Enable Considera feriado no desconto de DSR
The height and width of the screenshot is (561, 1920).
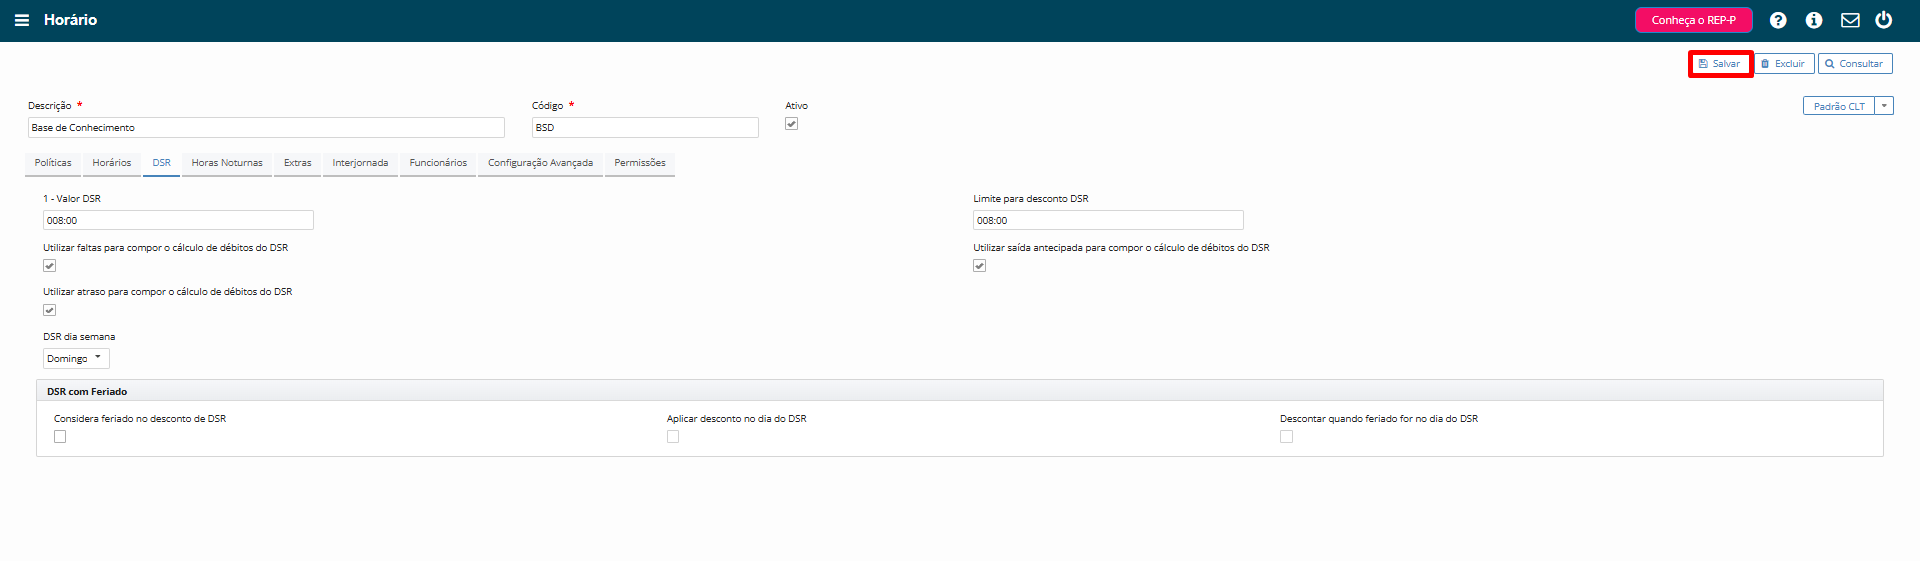coord(60,437)
